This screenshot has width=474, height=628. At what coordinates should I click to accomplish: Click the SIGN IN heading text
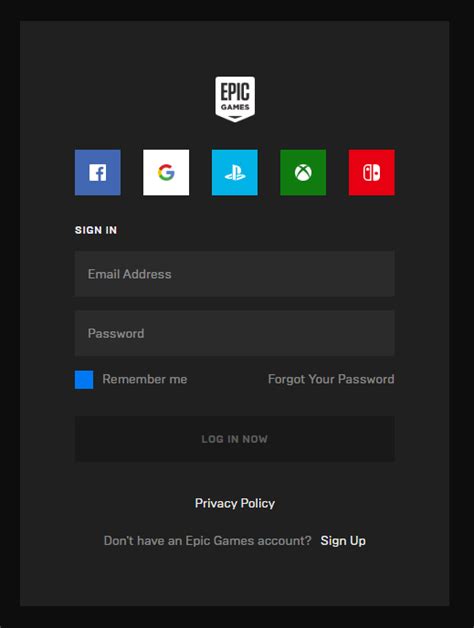click(x=96, y=230)
